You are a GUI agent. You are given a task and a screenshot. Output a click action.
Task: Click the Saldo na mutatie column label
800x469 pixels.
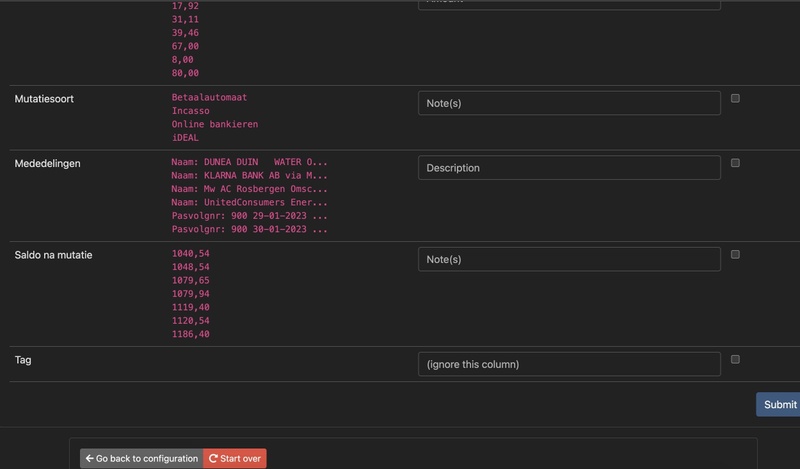pyautogui.click(x=53, y=255)
